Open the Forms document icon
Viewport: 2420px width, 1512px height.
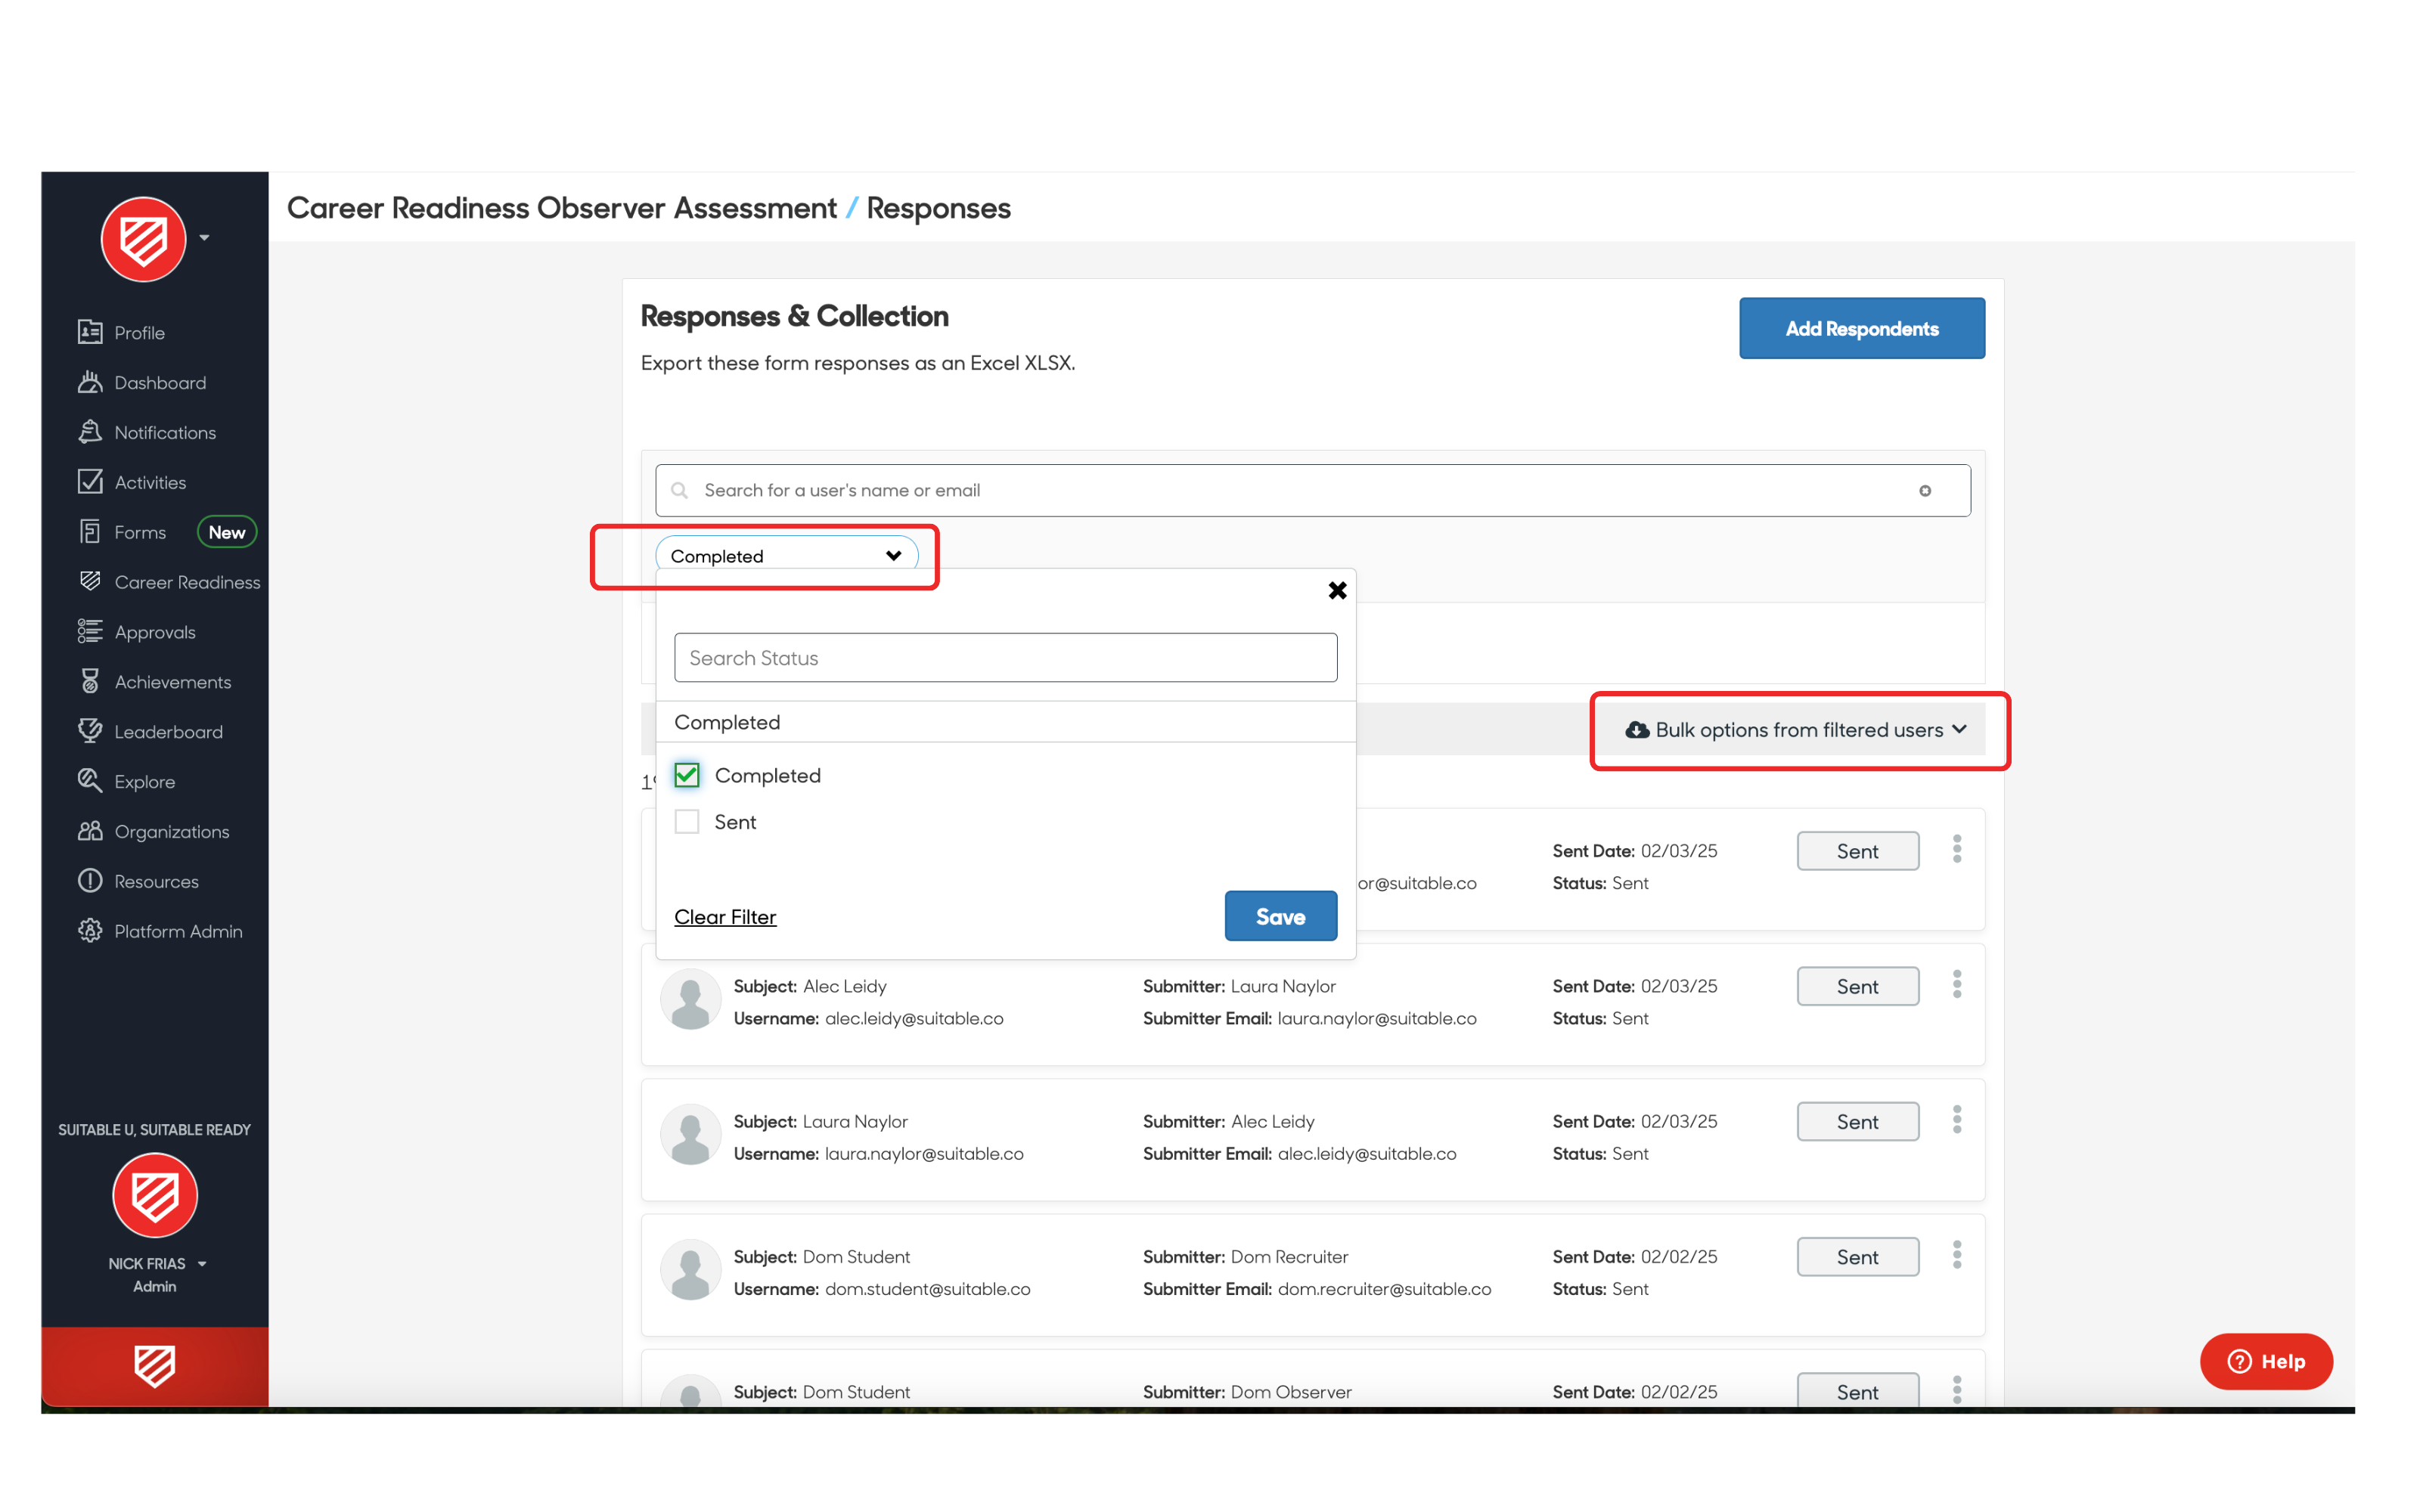tap(90, 532)
